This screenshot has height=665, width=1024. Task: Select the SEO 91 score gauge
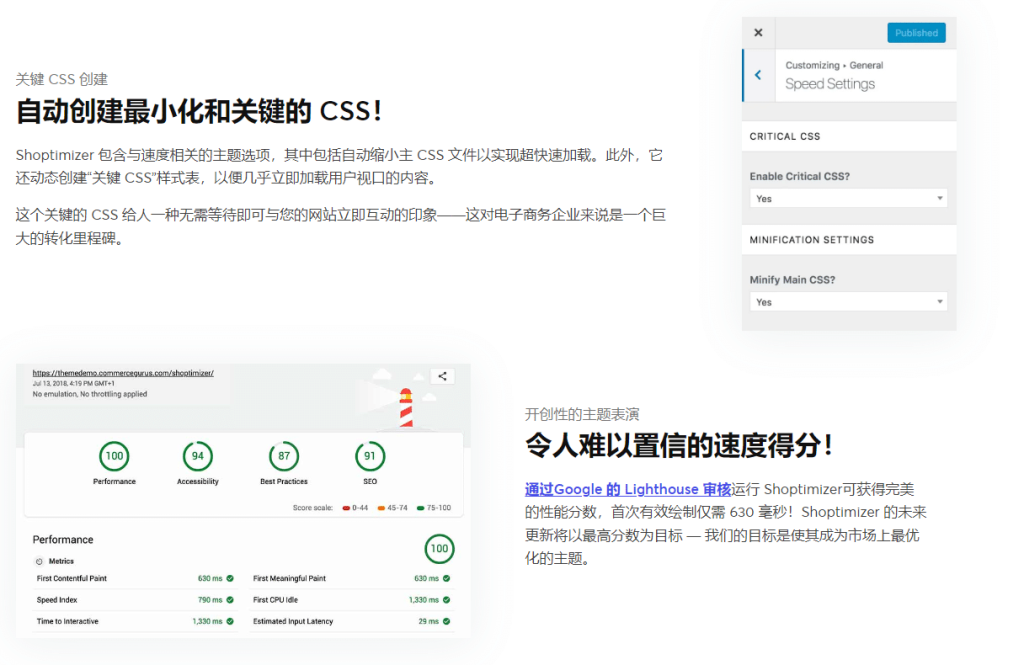click(x=370, y=456)
